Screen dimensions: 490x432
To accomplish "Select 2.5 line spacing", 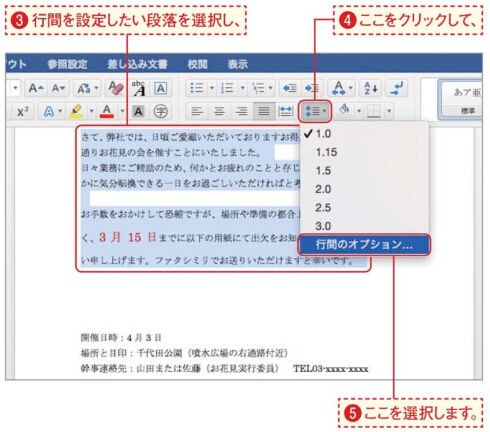I will coord(364,208).
